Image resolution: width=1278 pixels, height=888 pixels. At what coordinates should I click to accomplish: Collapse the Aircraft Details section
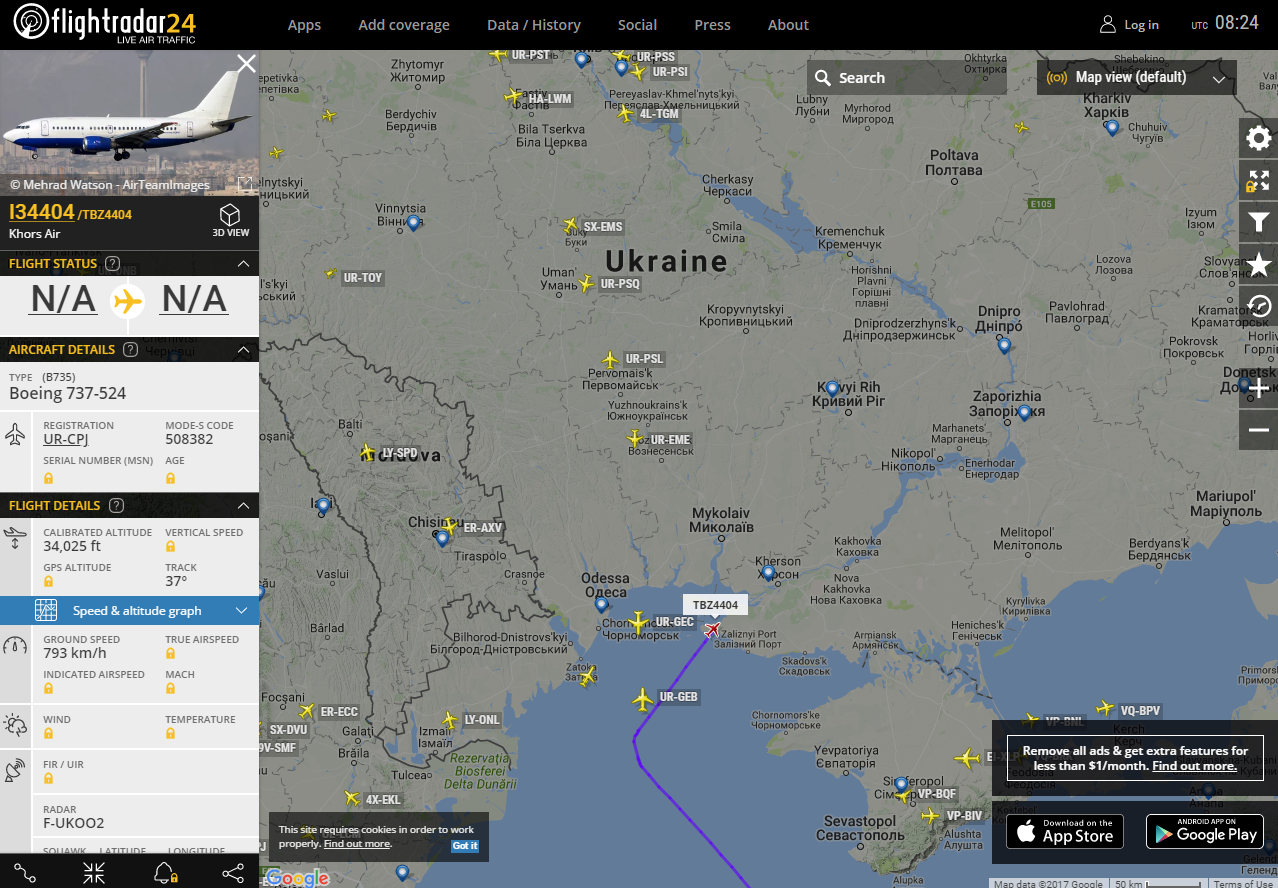point(243,350)
